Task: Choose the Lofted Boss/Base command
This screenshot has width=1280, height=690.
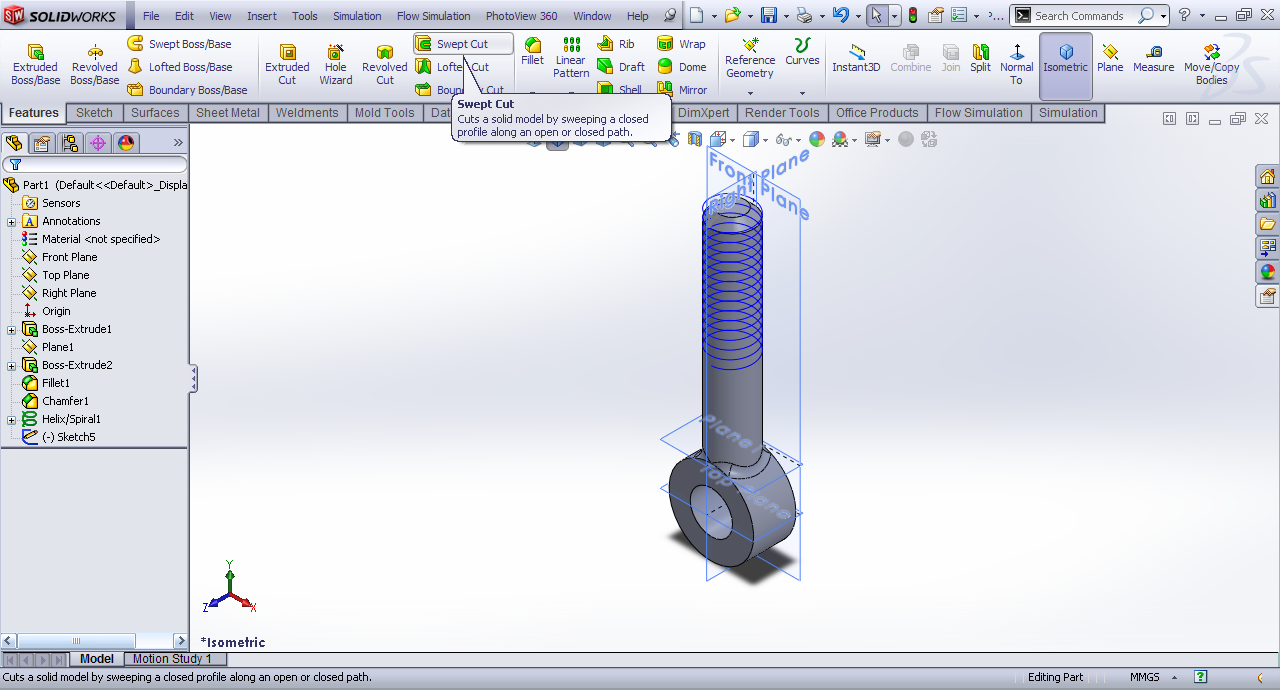Action: pyautogui.click(x=179, y=67)
